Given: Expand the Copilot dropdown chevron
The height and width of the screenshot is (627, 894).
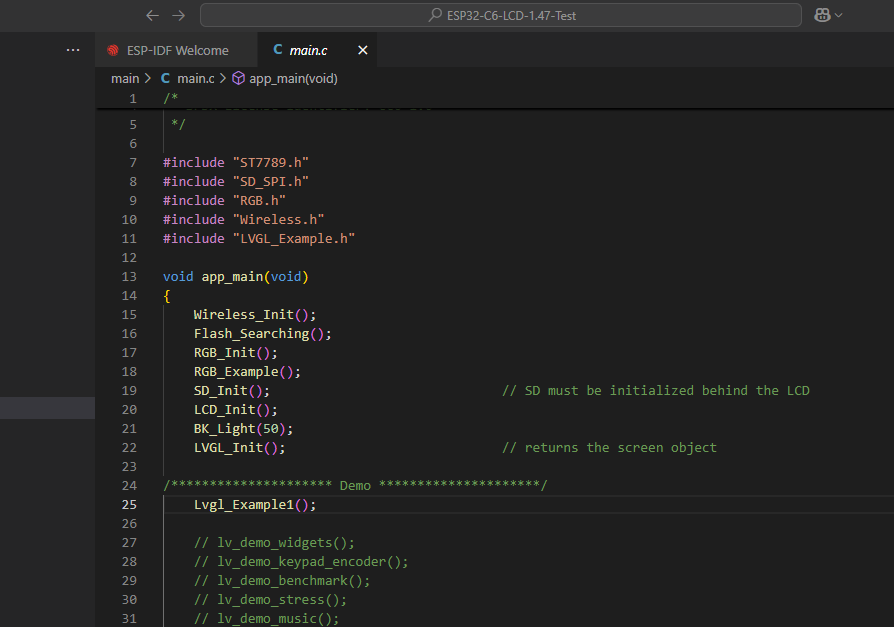Looking at the screenshot, I should tap(838, 15).
